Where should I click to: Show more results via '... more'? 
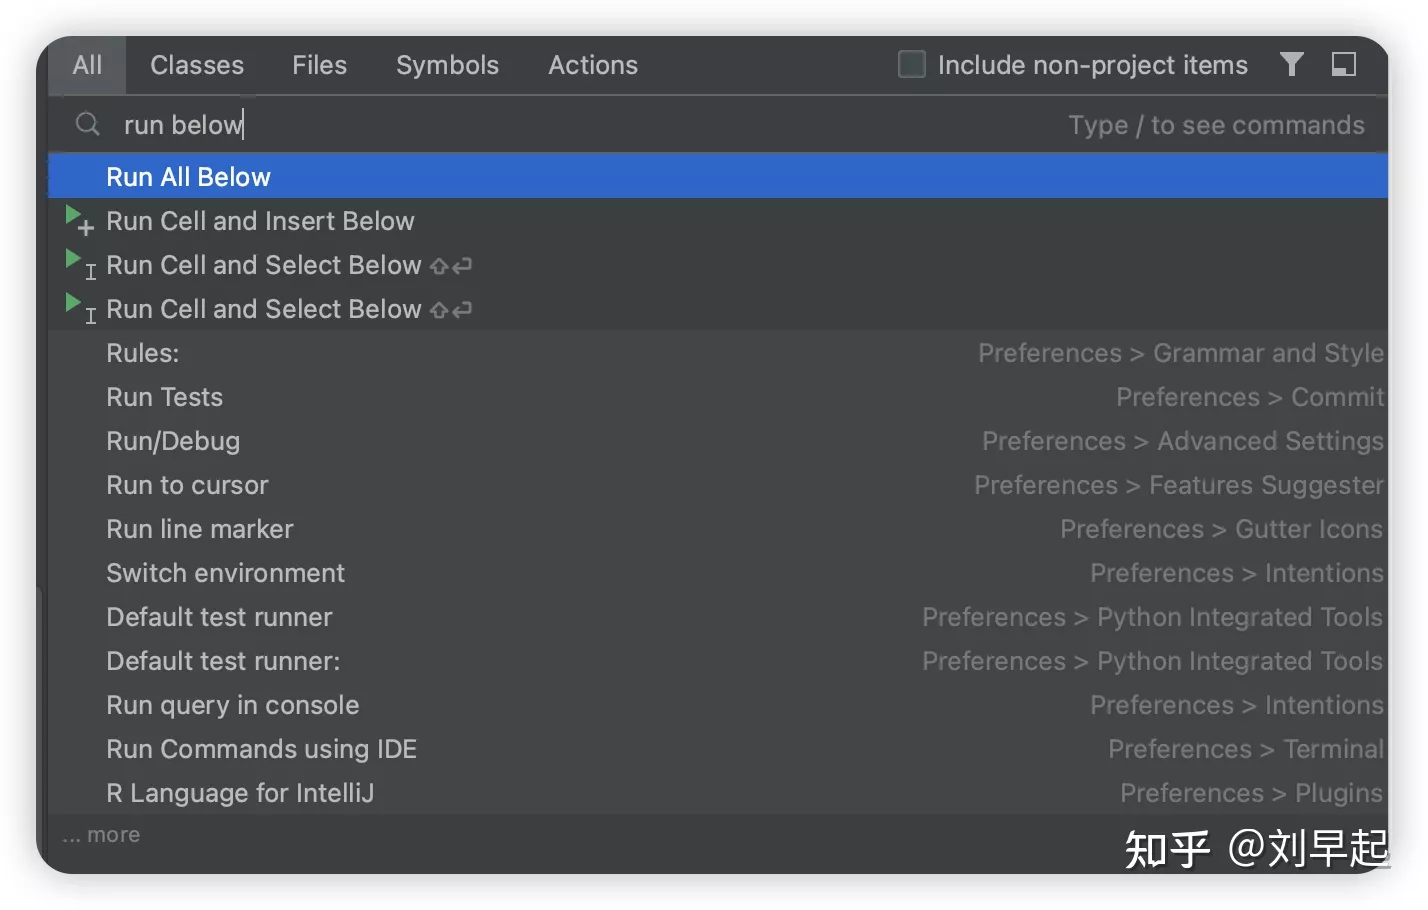point(101,835)
